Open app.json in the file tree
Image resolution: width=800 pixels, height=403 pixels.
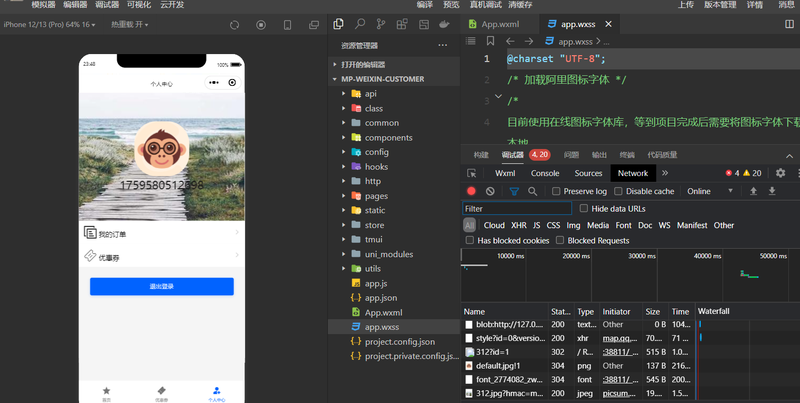coord(380,298)
